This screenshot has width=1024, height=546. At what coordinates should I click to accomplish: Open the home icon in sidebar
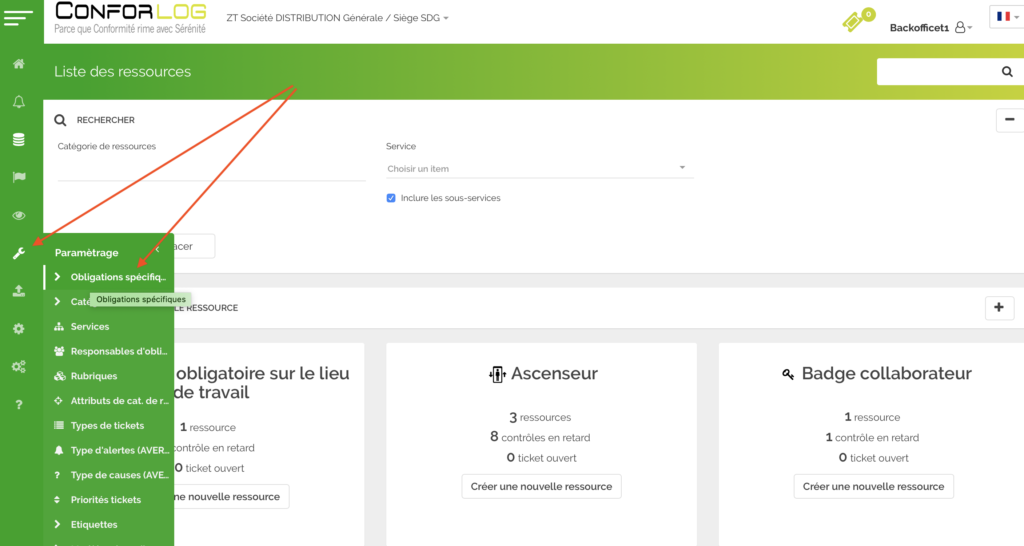tap(18, 64)
